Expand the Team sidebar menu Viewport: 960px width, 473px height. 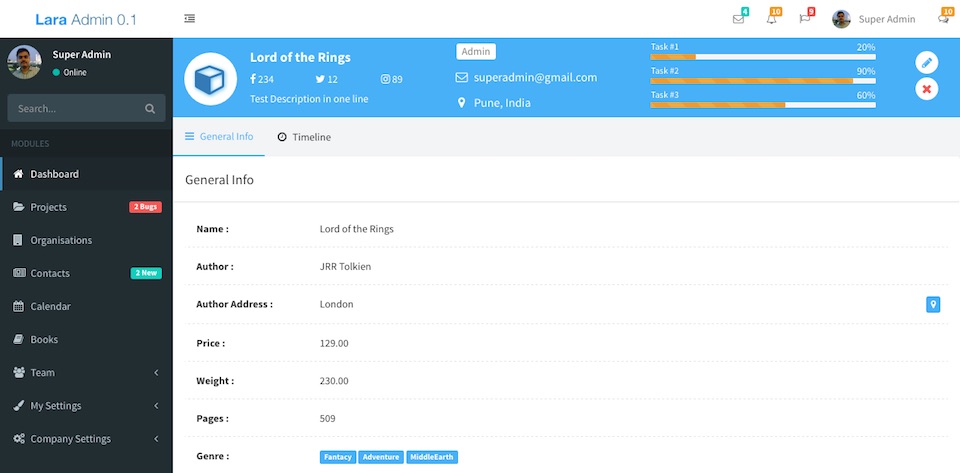coord(86,372)
